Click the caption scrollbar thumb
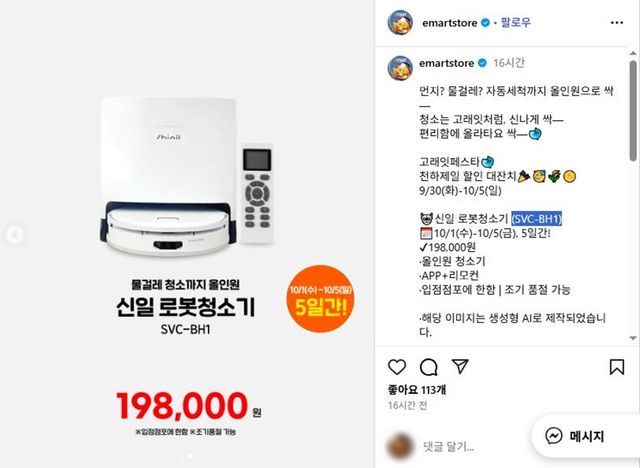 pyautogui.click(x=633, y=110)
